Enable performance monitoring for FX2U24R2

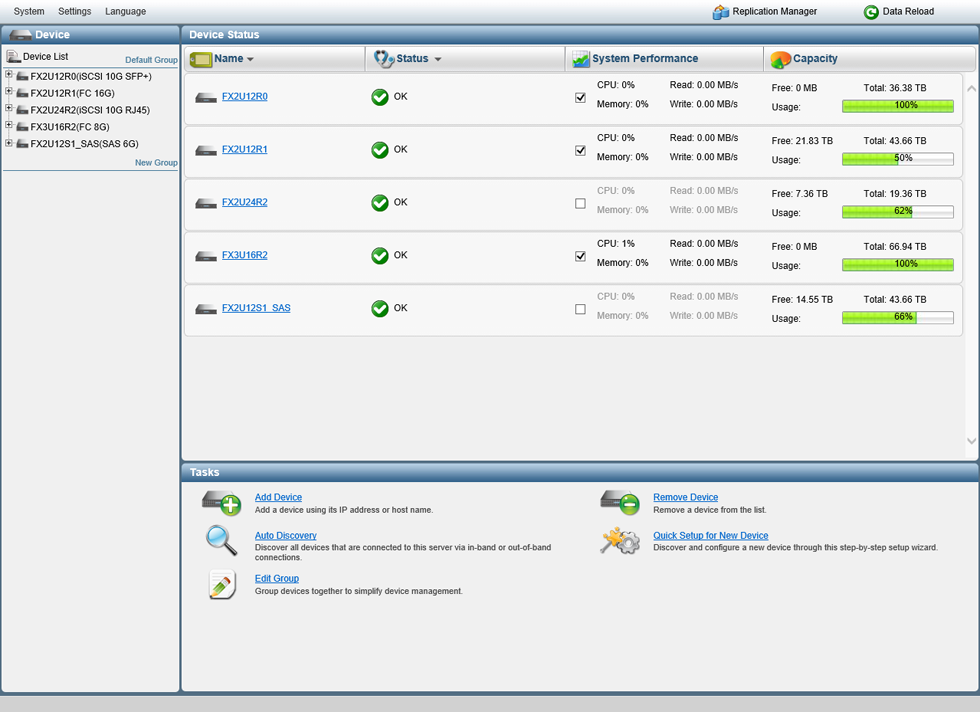pos(581,203)
